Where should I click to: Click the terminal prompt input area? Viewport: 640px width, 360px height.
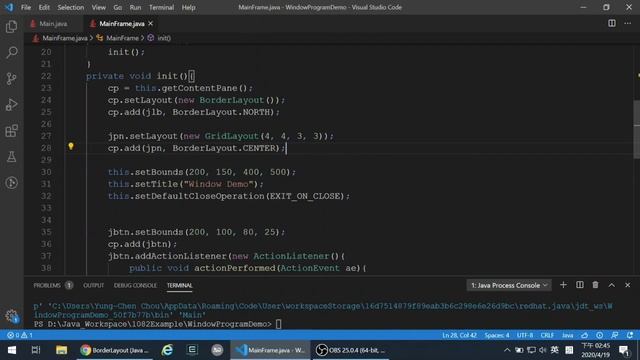(x=278, y=324)
